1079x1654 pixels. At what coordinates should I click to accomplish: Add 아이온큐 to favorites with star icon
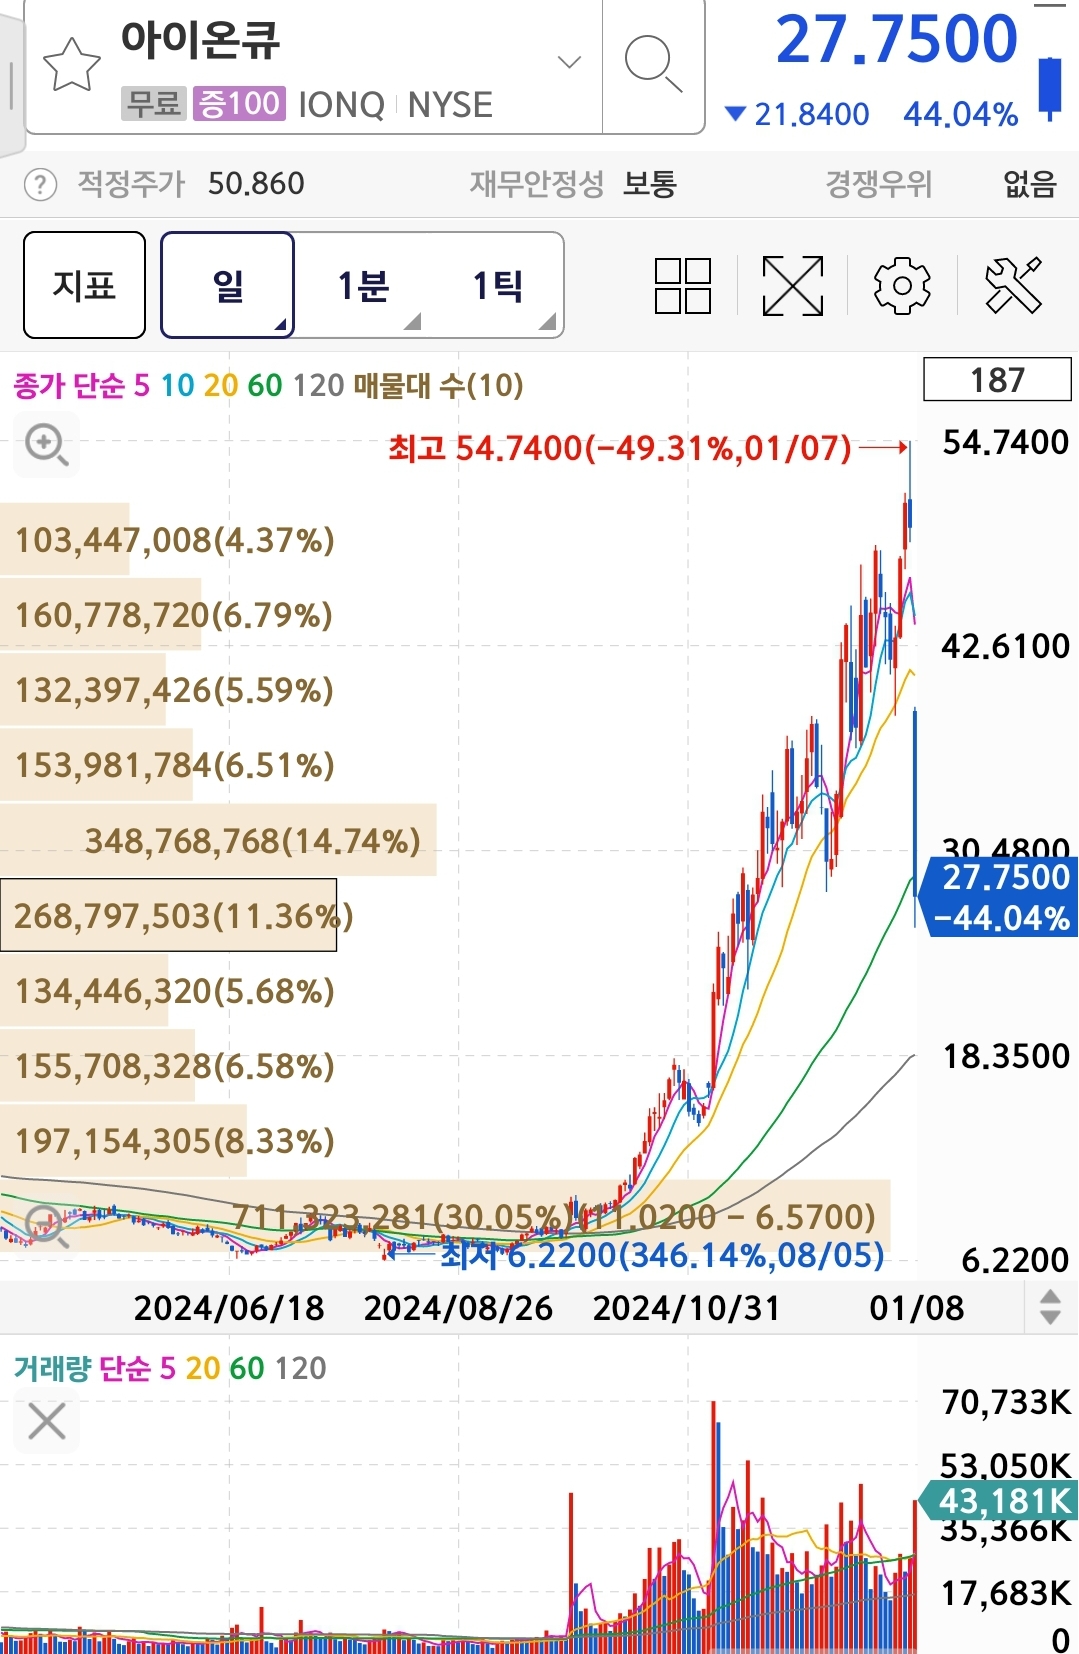pos(72,65)
